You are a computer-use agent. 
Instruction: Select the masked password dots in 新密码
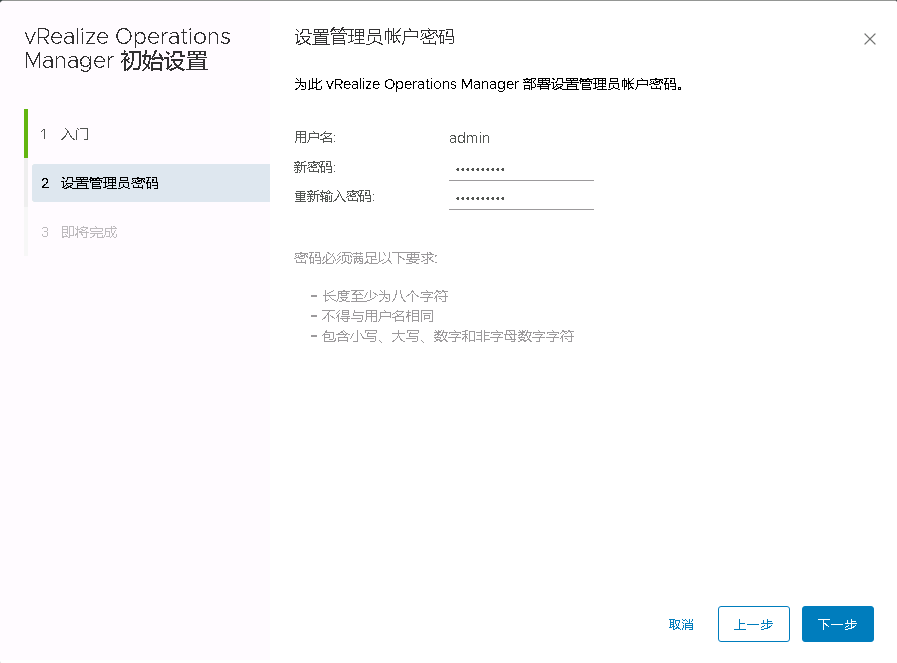[478, 170]
